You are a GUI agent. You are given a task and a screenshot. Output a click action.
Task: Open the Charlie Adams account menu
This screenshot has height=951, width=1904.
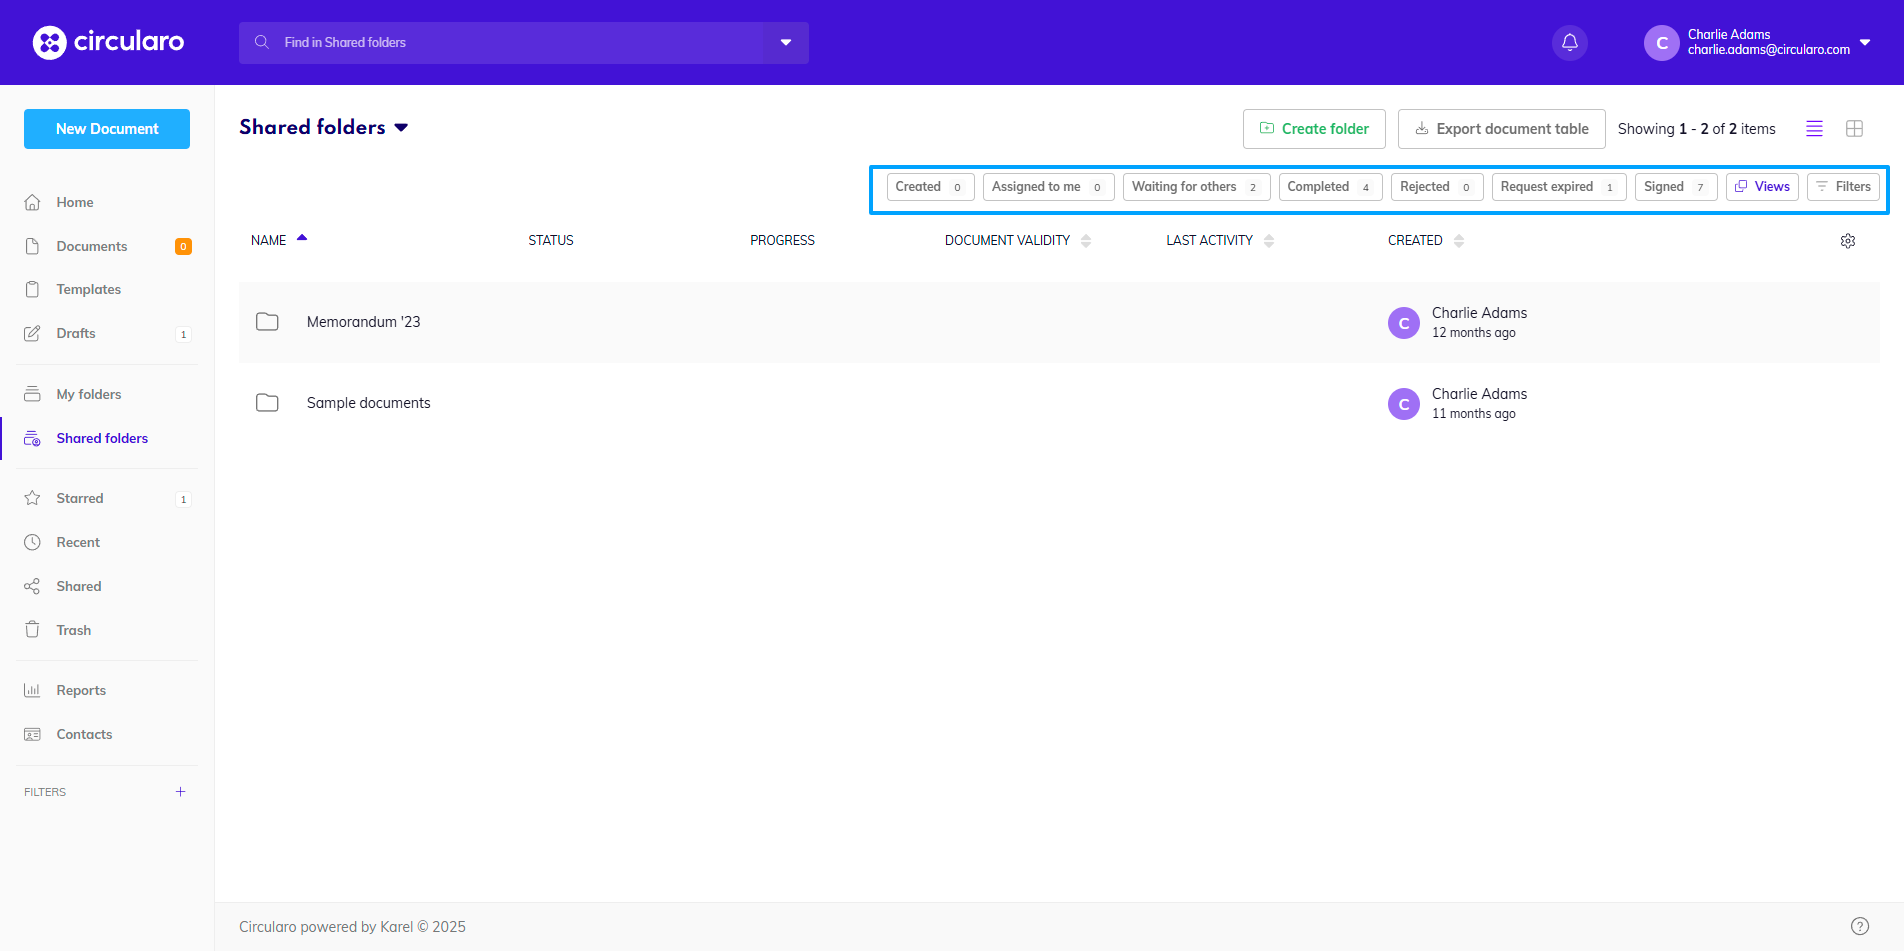tap(1758, 43)
